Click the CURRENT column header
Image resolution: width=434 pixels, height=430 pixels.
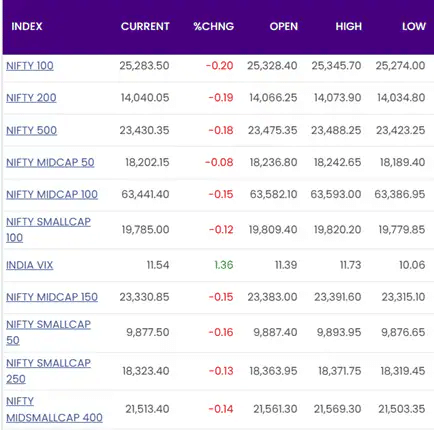click(x=145, y=26)
